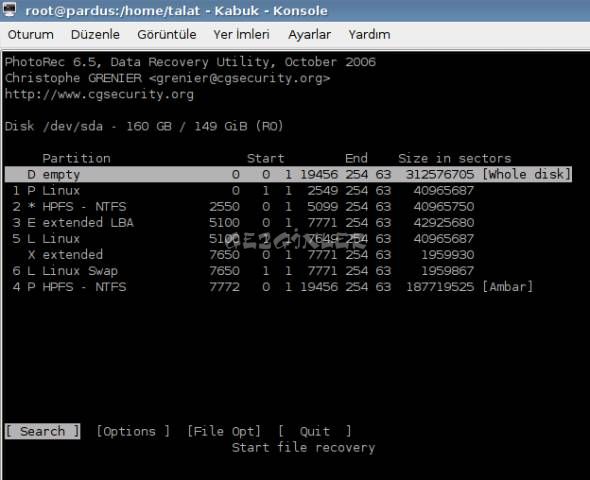Screen dimensions: 590x480
Task: Click the 'PhotoRec 6.5, Data Recovery Utility' line
Action: click(190, 62)
